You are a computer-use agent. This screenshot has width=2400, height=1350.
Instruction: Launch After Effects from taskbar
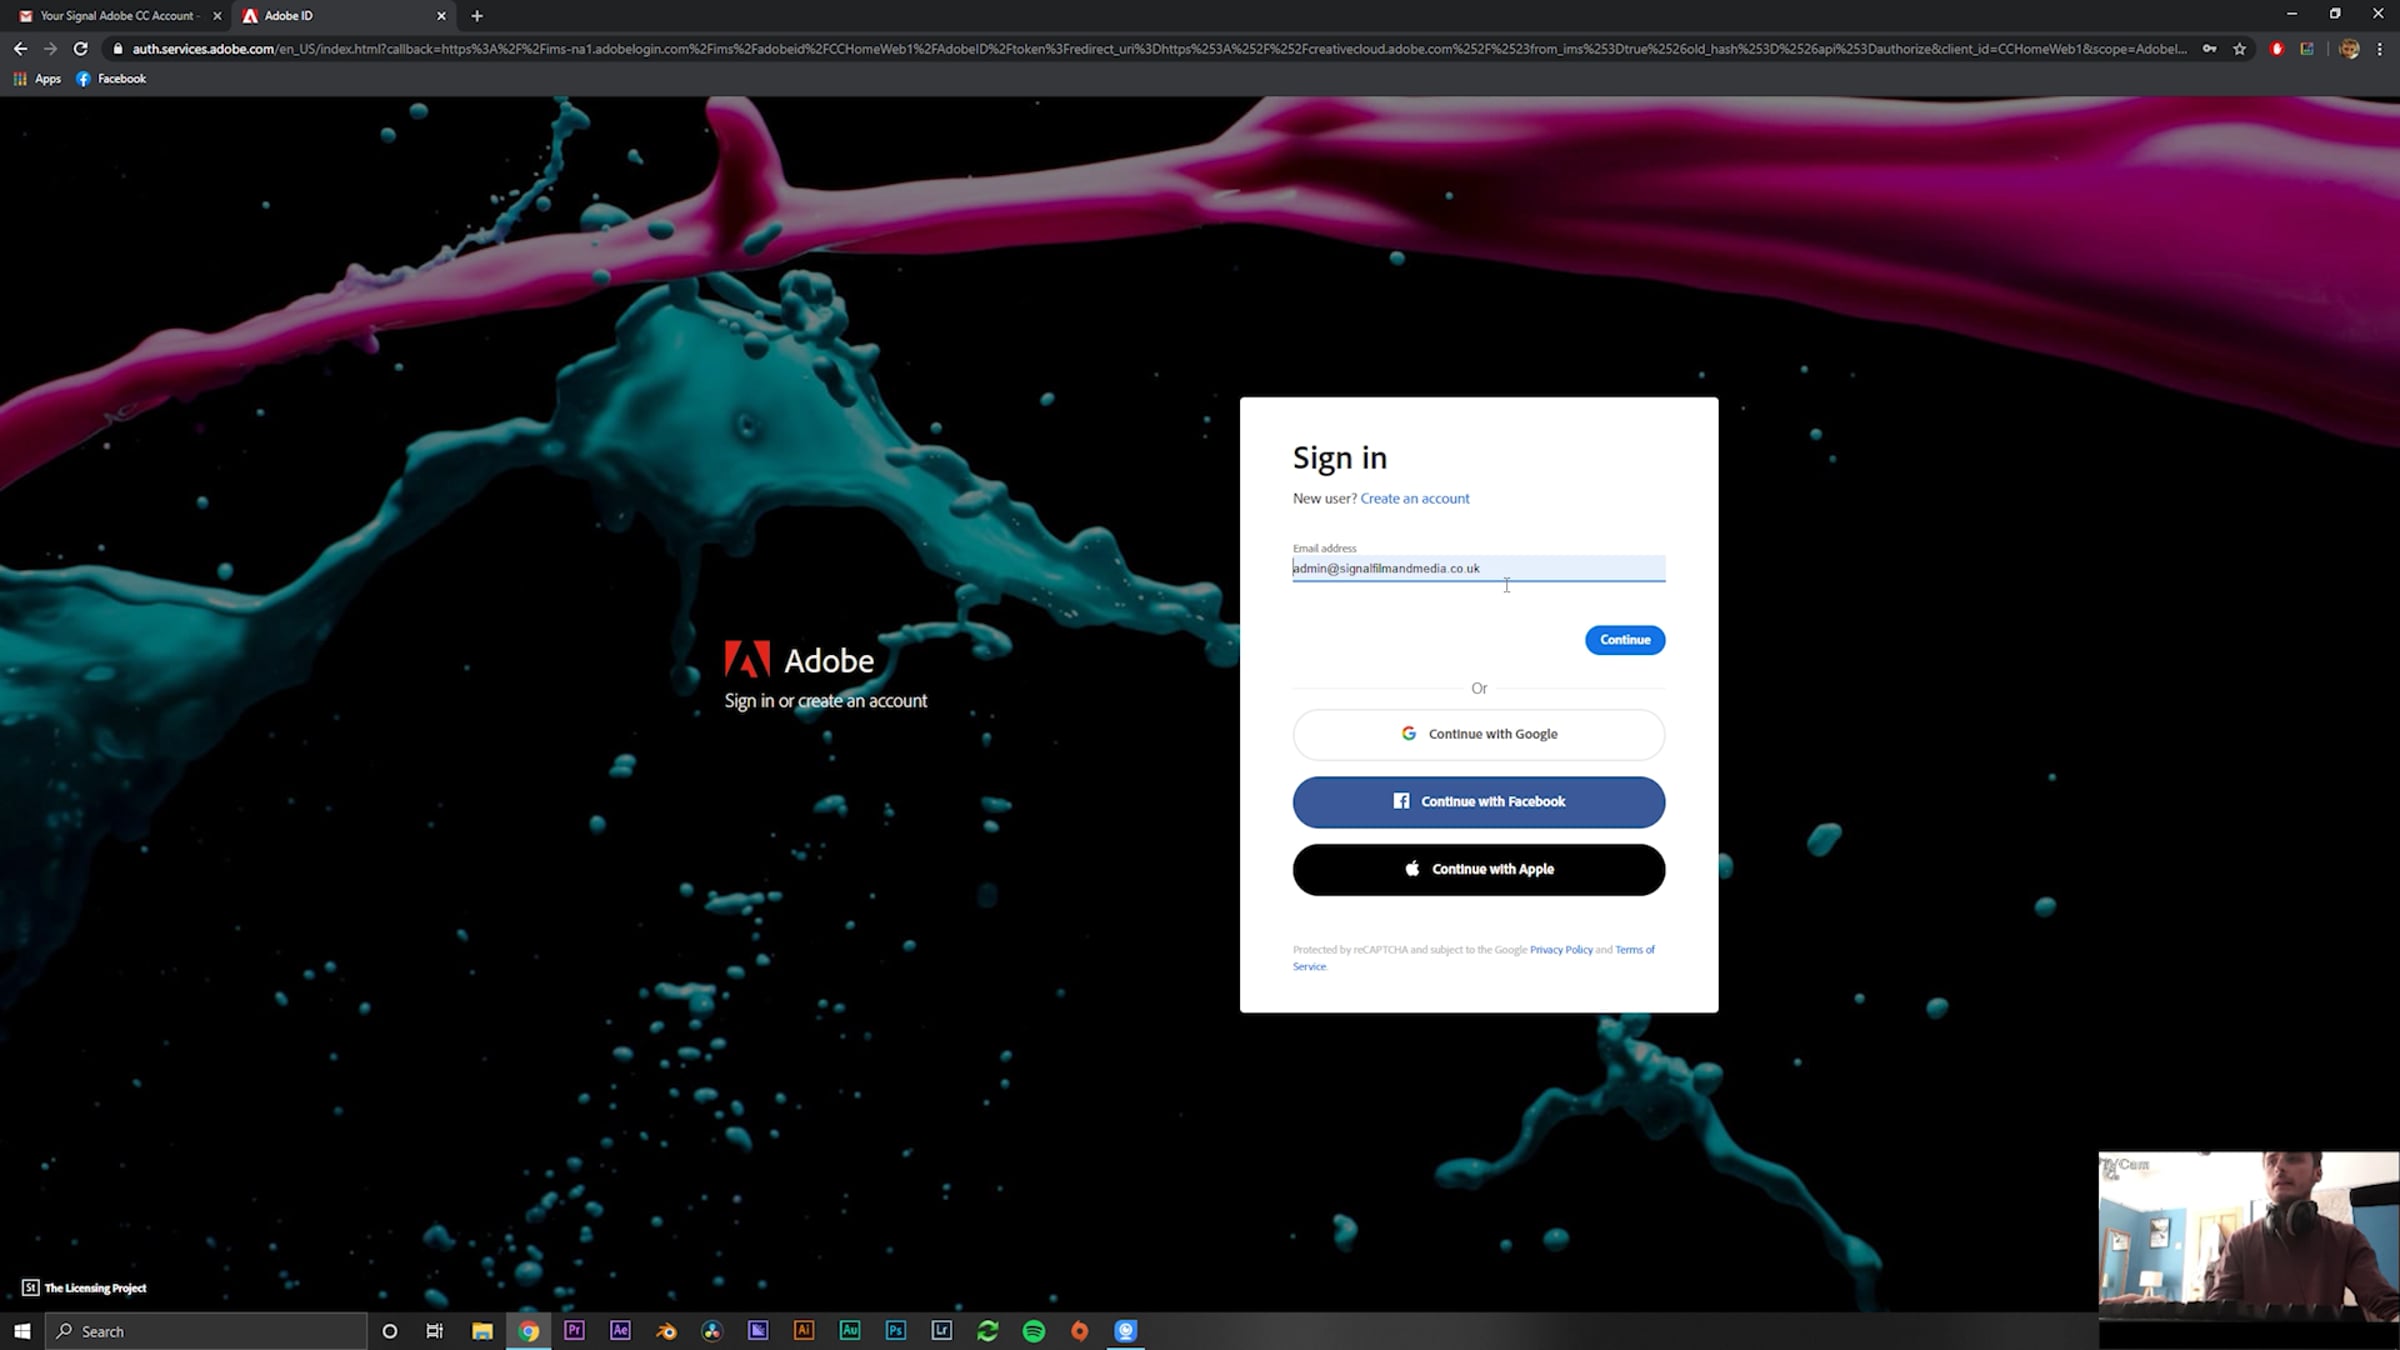point(620,1330)
